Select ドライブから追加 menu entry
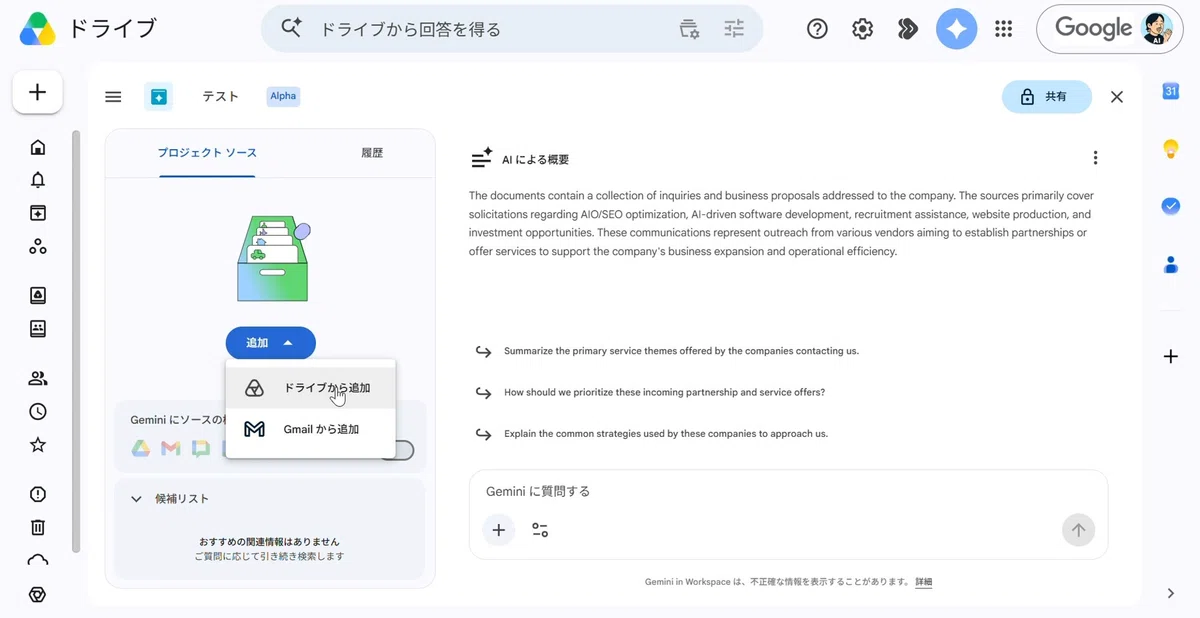The width and height of the screenshot is (1200, 618). (x=310, y=388)
